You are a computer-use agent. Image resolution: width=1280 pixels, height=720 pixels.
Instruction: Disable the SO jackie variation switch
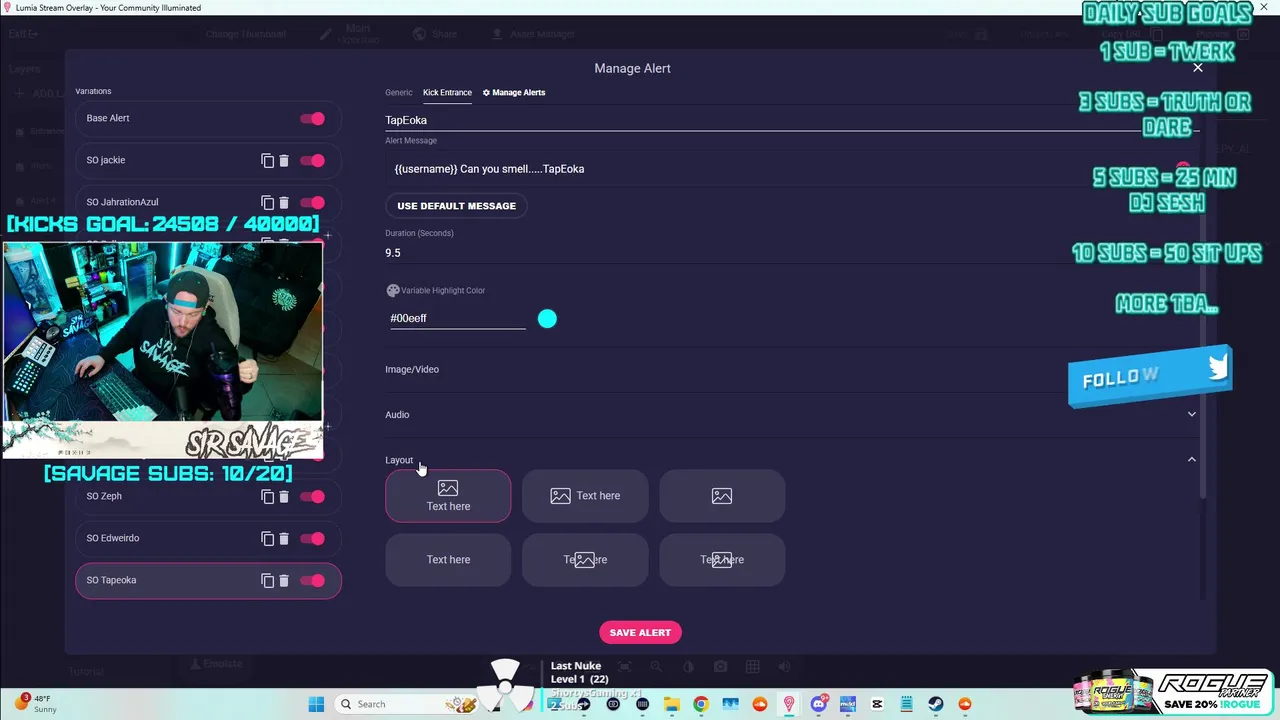pos(313,160)
